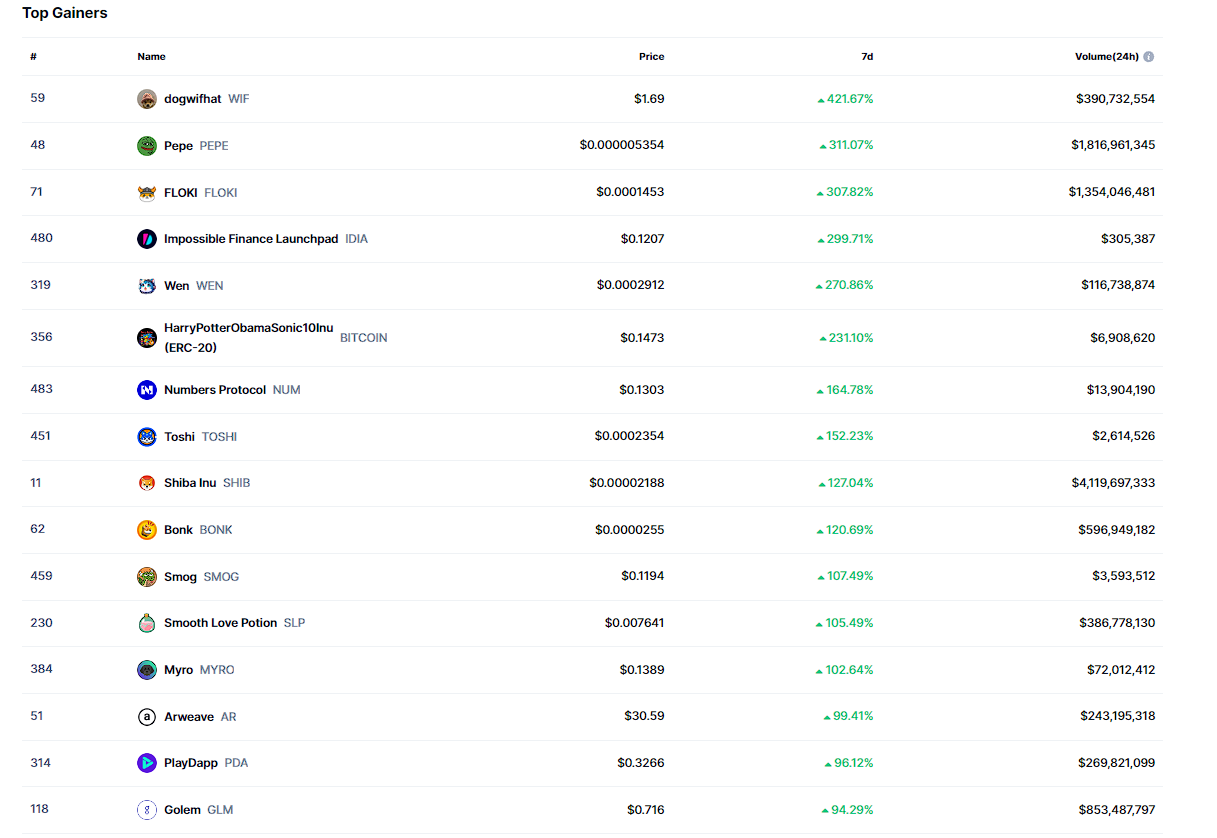Click the Volume(24h) info icon
Viewport: 1217px width, 838px height.
coord(1149,57)
